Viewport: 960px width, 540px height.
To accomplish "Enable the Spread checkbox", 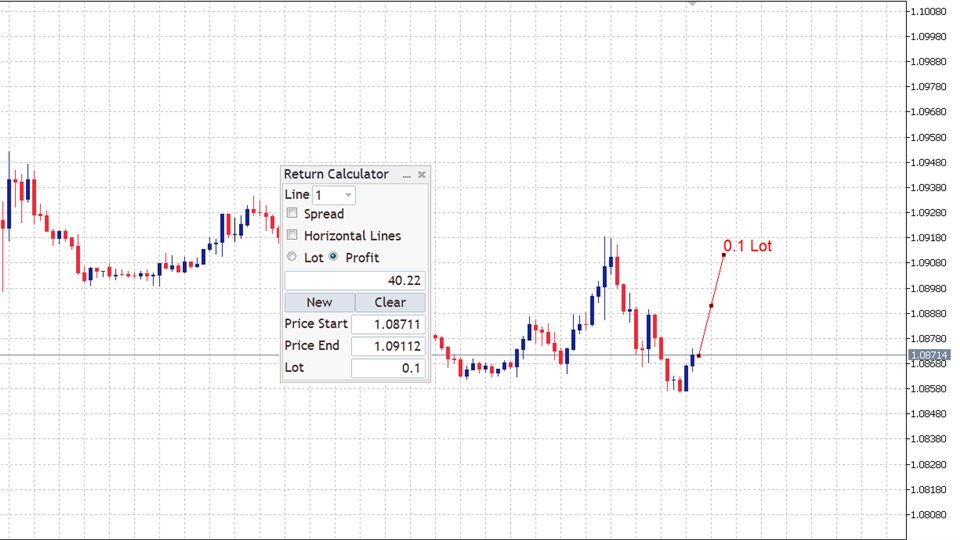I will 292,213.
